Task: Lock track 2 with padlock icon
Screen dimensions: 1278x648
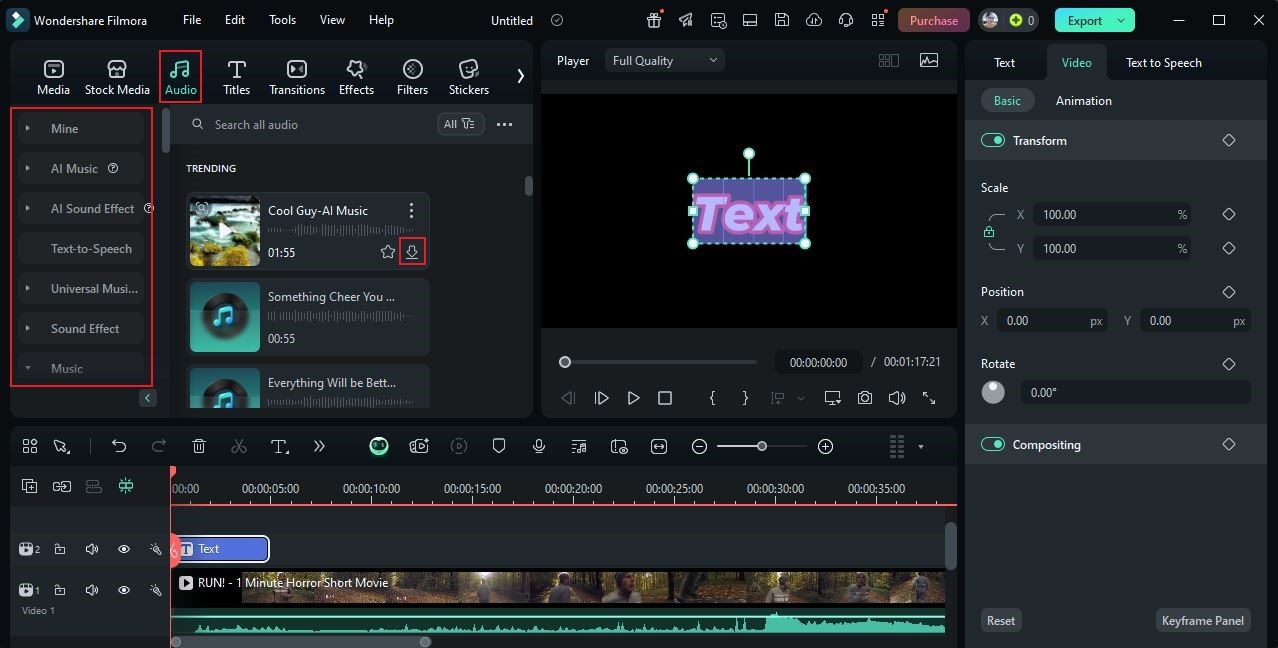Action: tap(60, 549)
